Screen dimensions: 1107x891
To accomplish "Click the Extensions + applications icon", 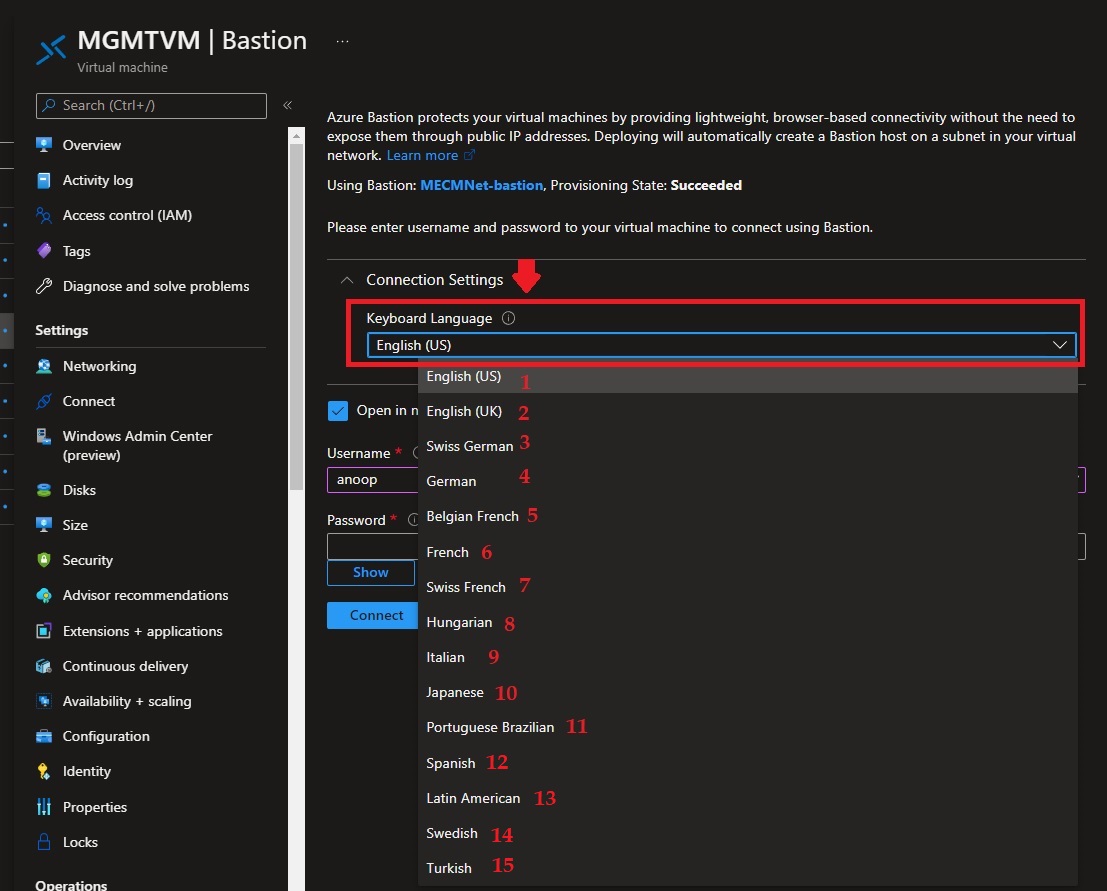I will tap(44, 630).
